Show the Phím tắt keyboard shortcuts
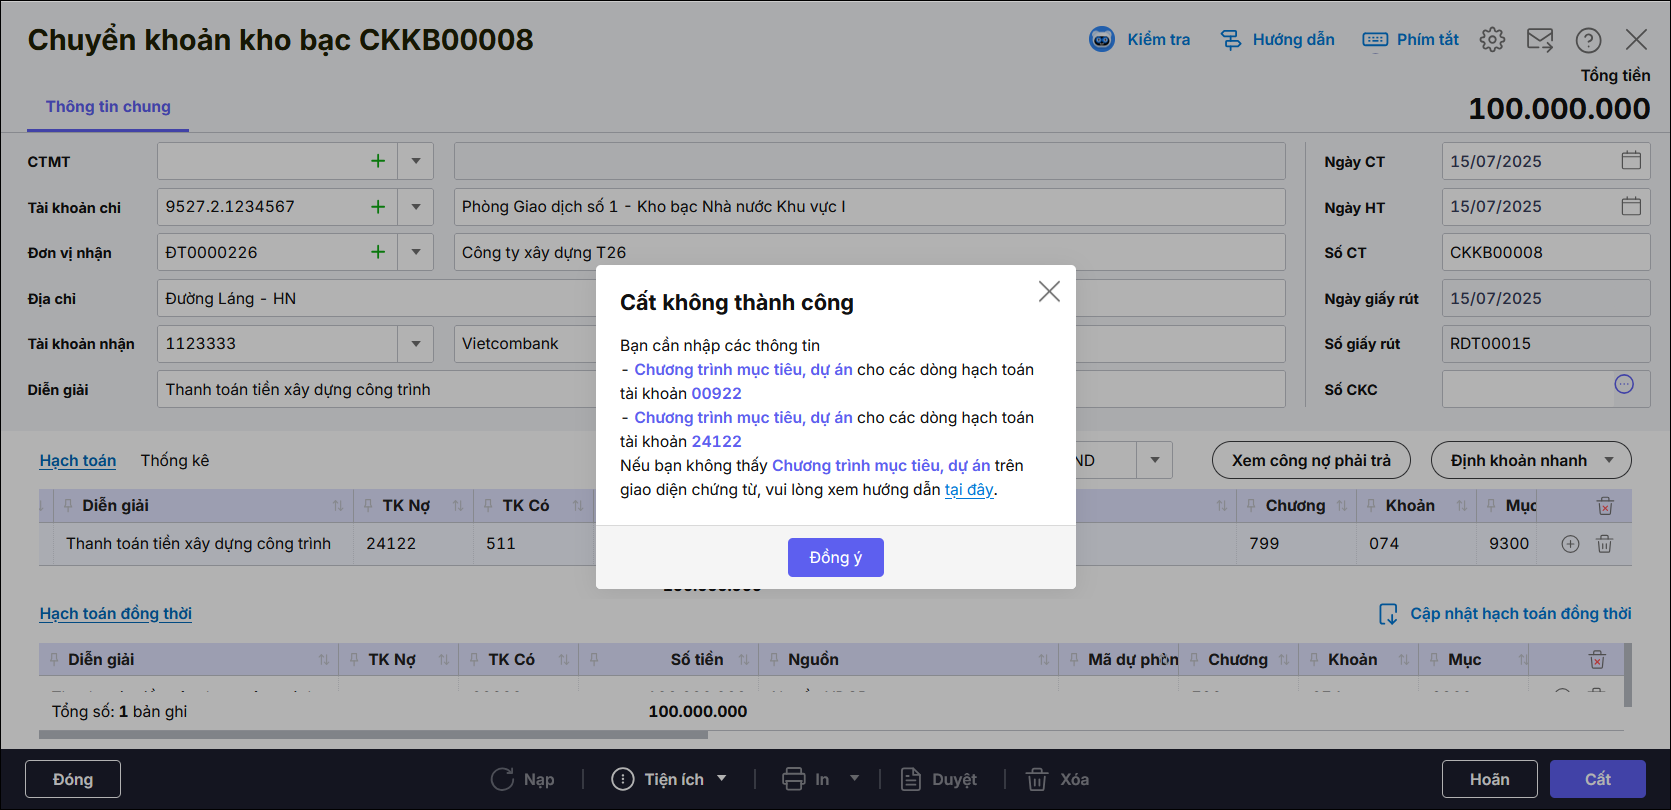Viewport: 1671px width, 810px height. [x=1410, y=40]
